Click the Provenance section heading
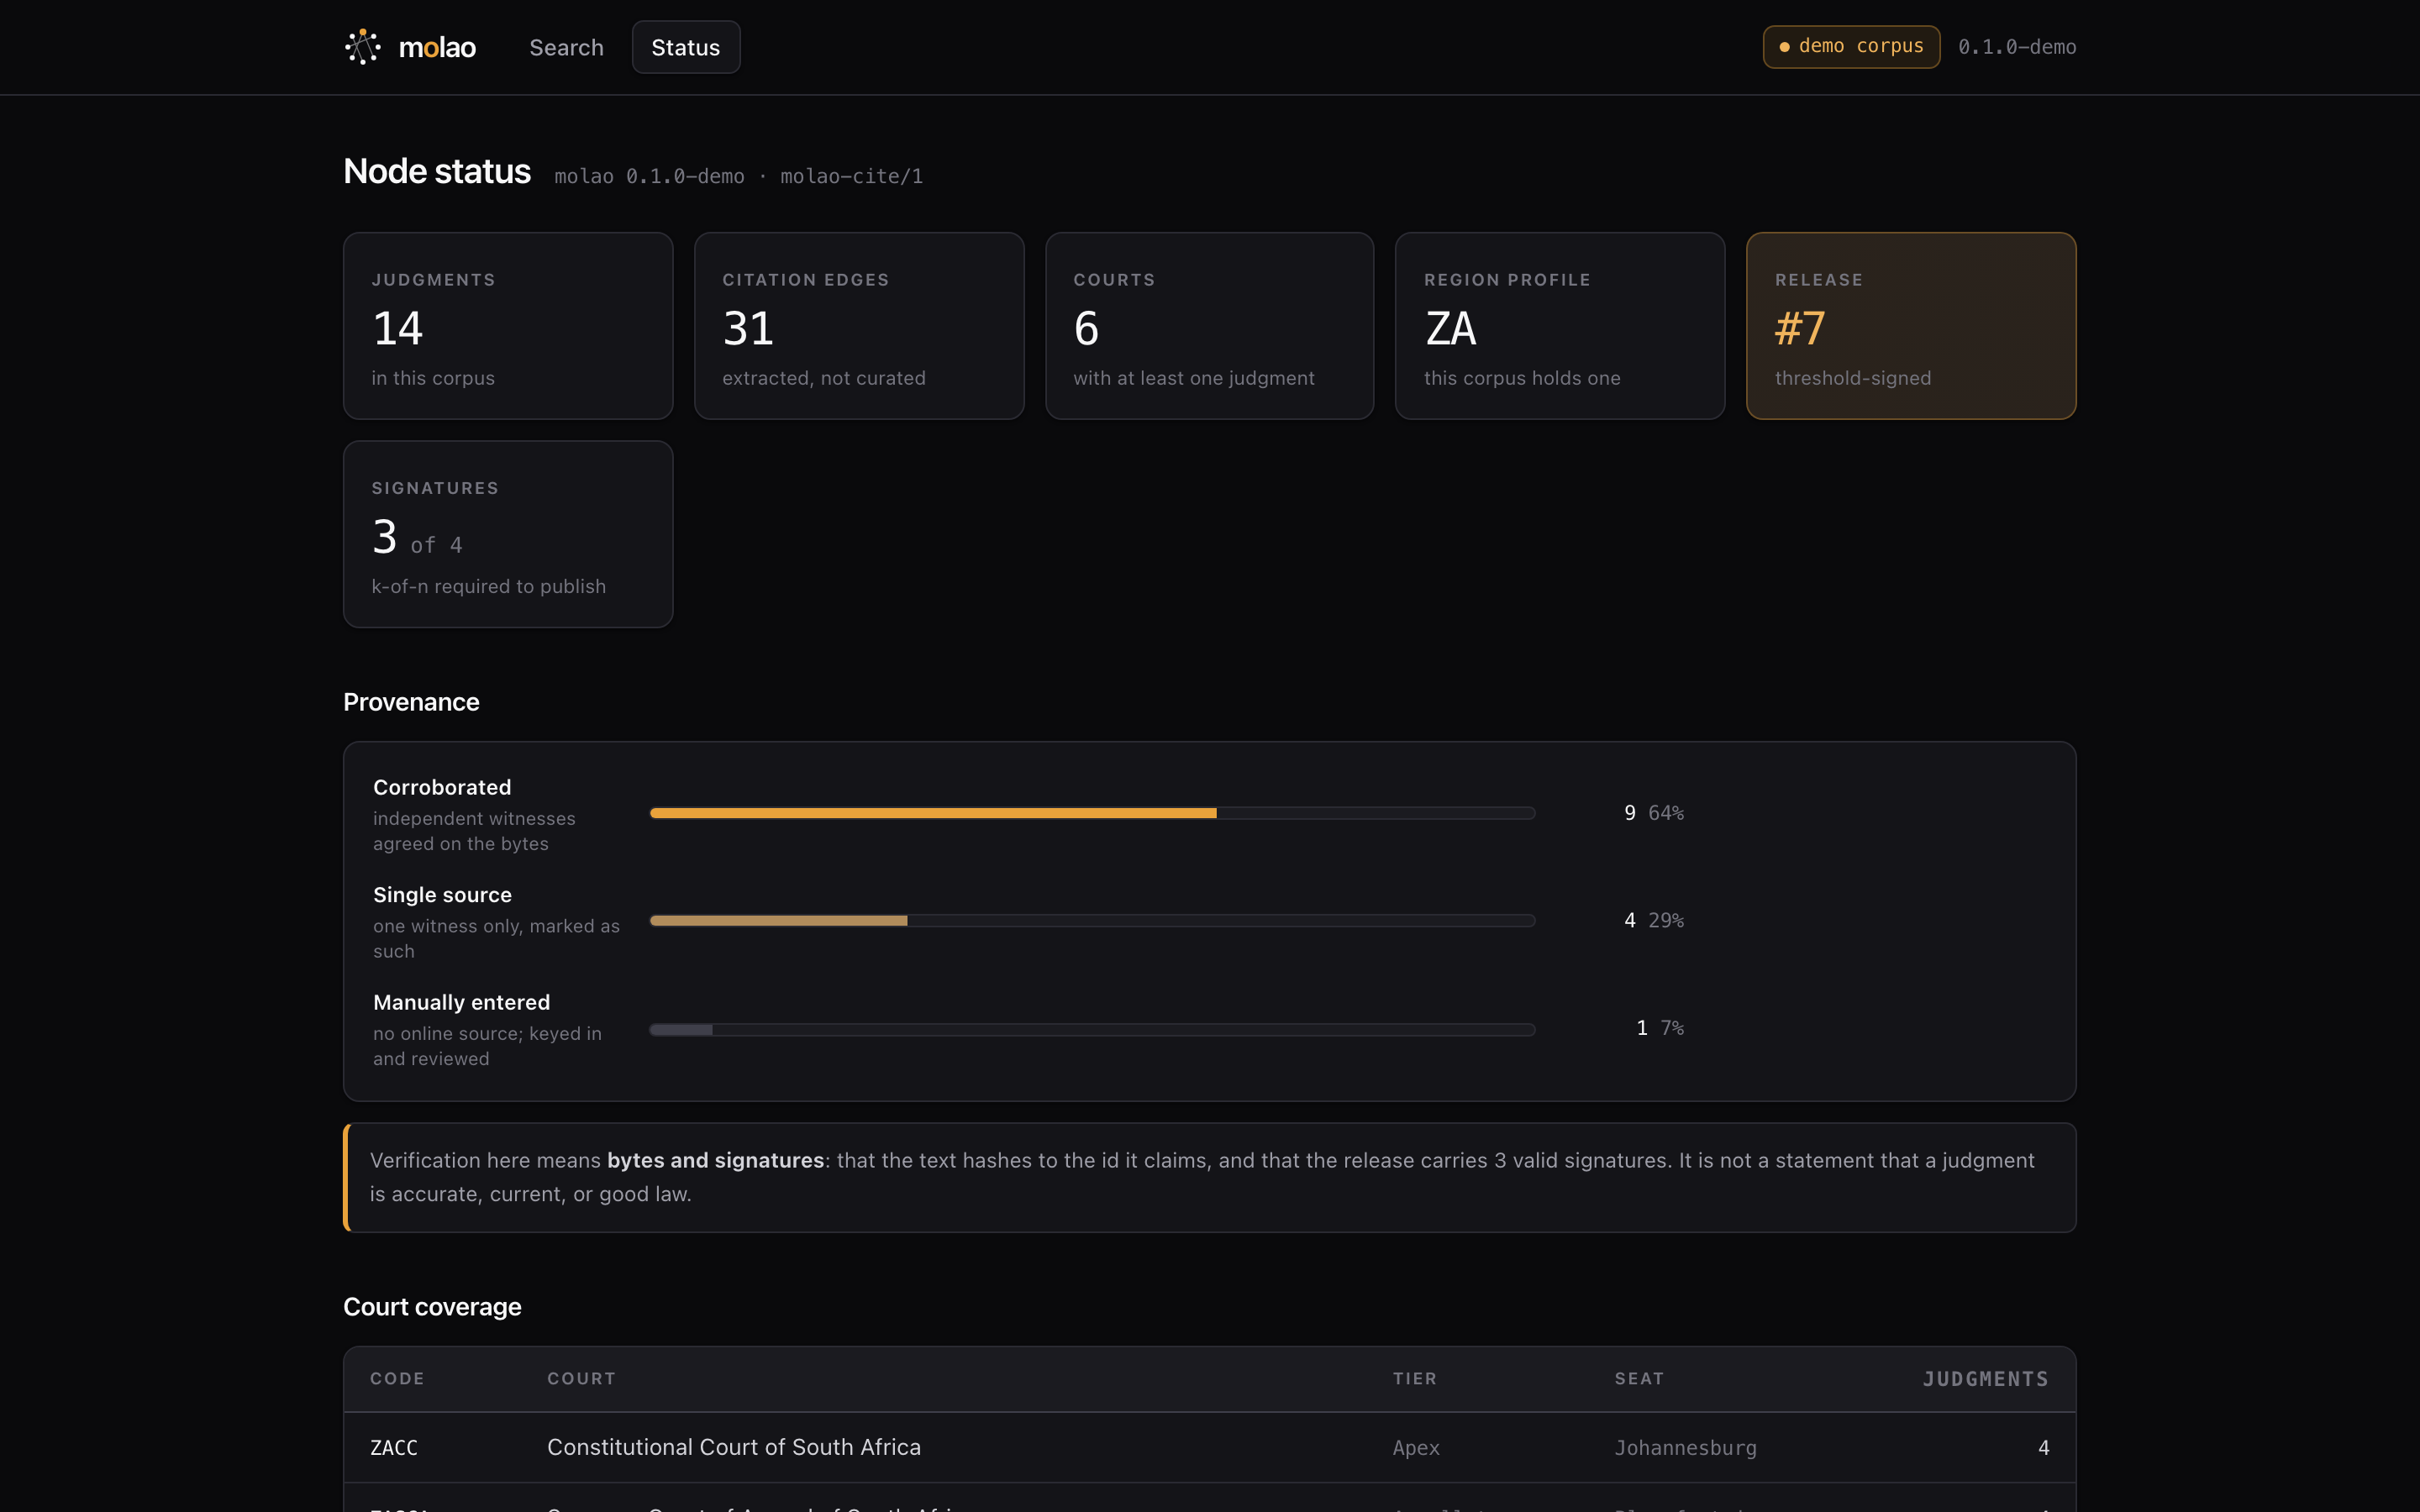This screenshot has width=2420, height=1512. [411, 702]
